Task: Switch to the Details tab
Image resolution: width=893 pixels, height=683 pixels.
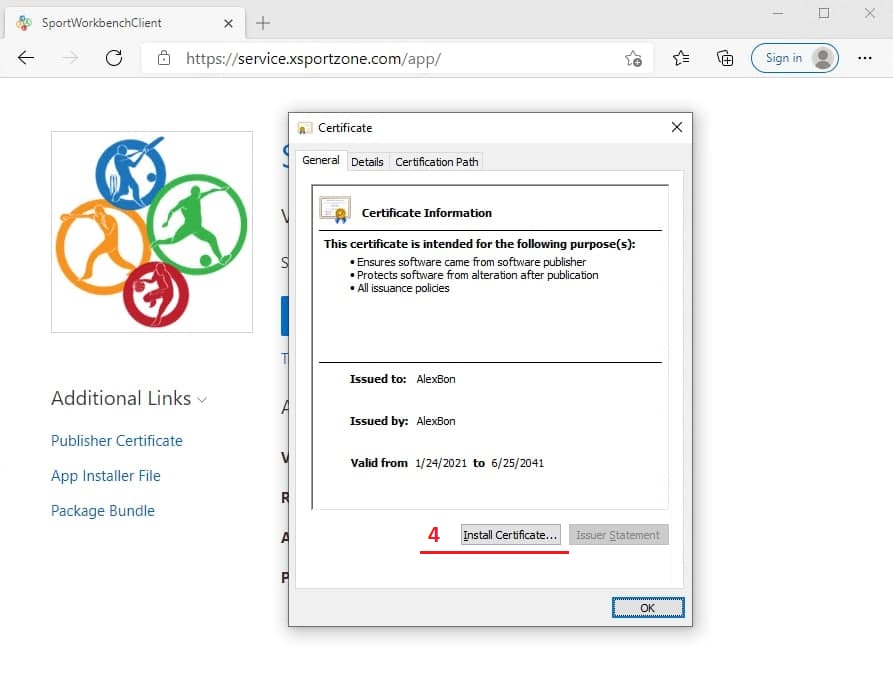Action: coord(367,161)
